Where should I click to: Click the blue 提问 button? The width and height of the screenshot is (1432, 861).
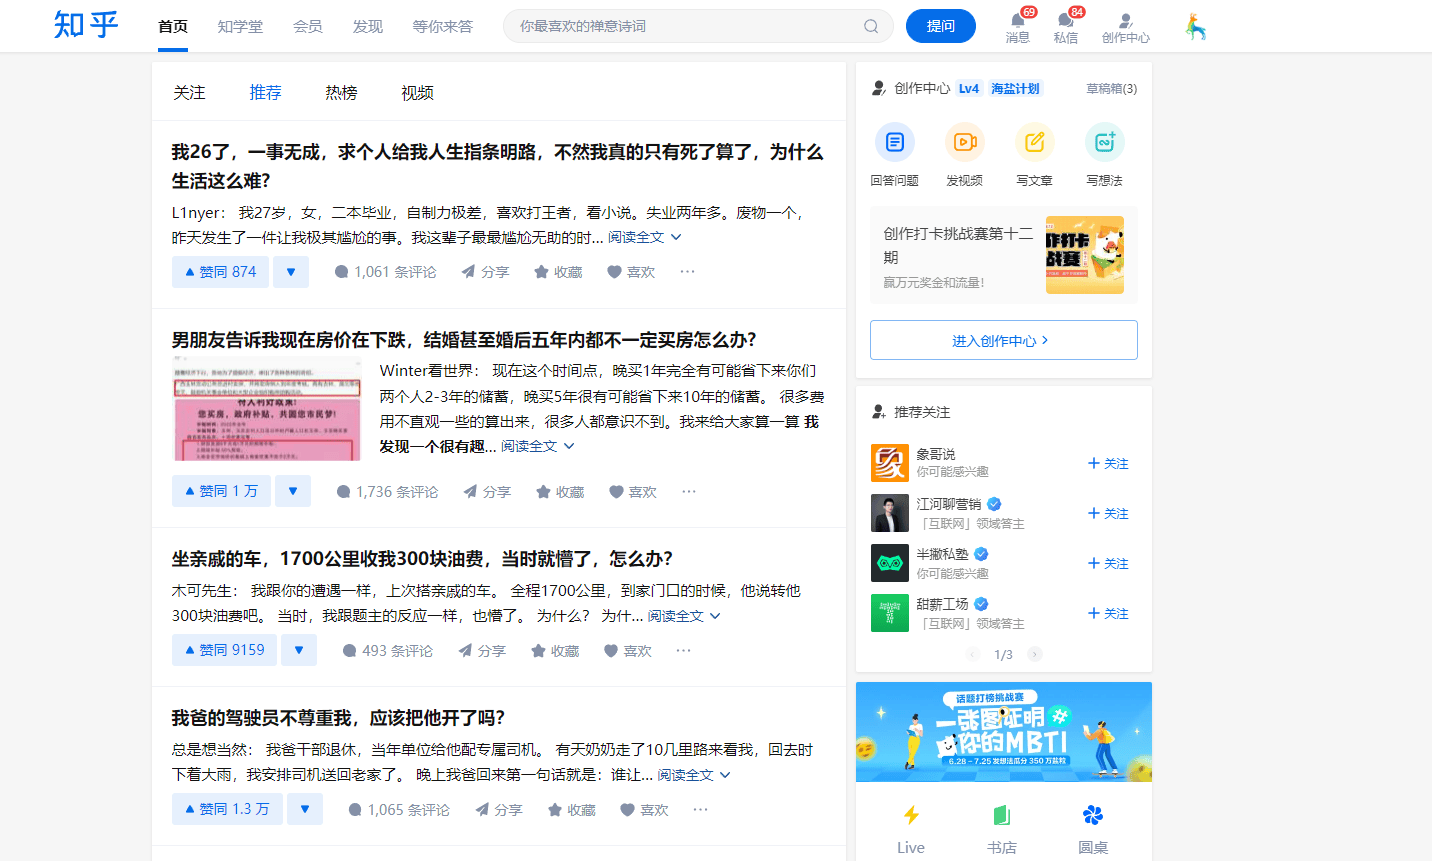(x=940, y=25)
